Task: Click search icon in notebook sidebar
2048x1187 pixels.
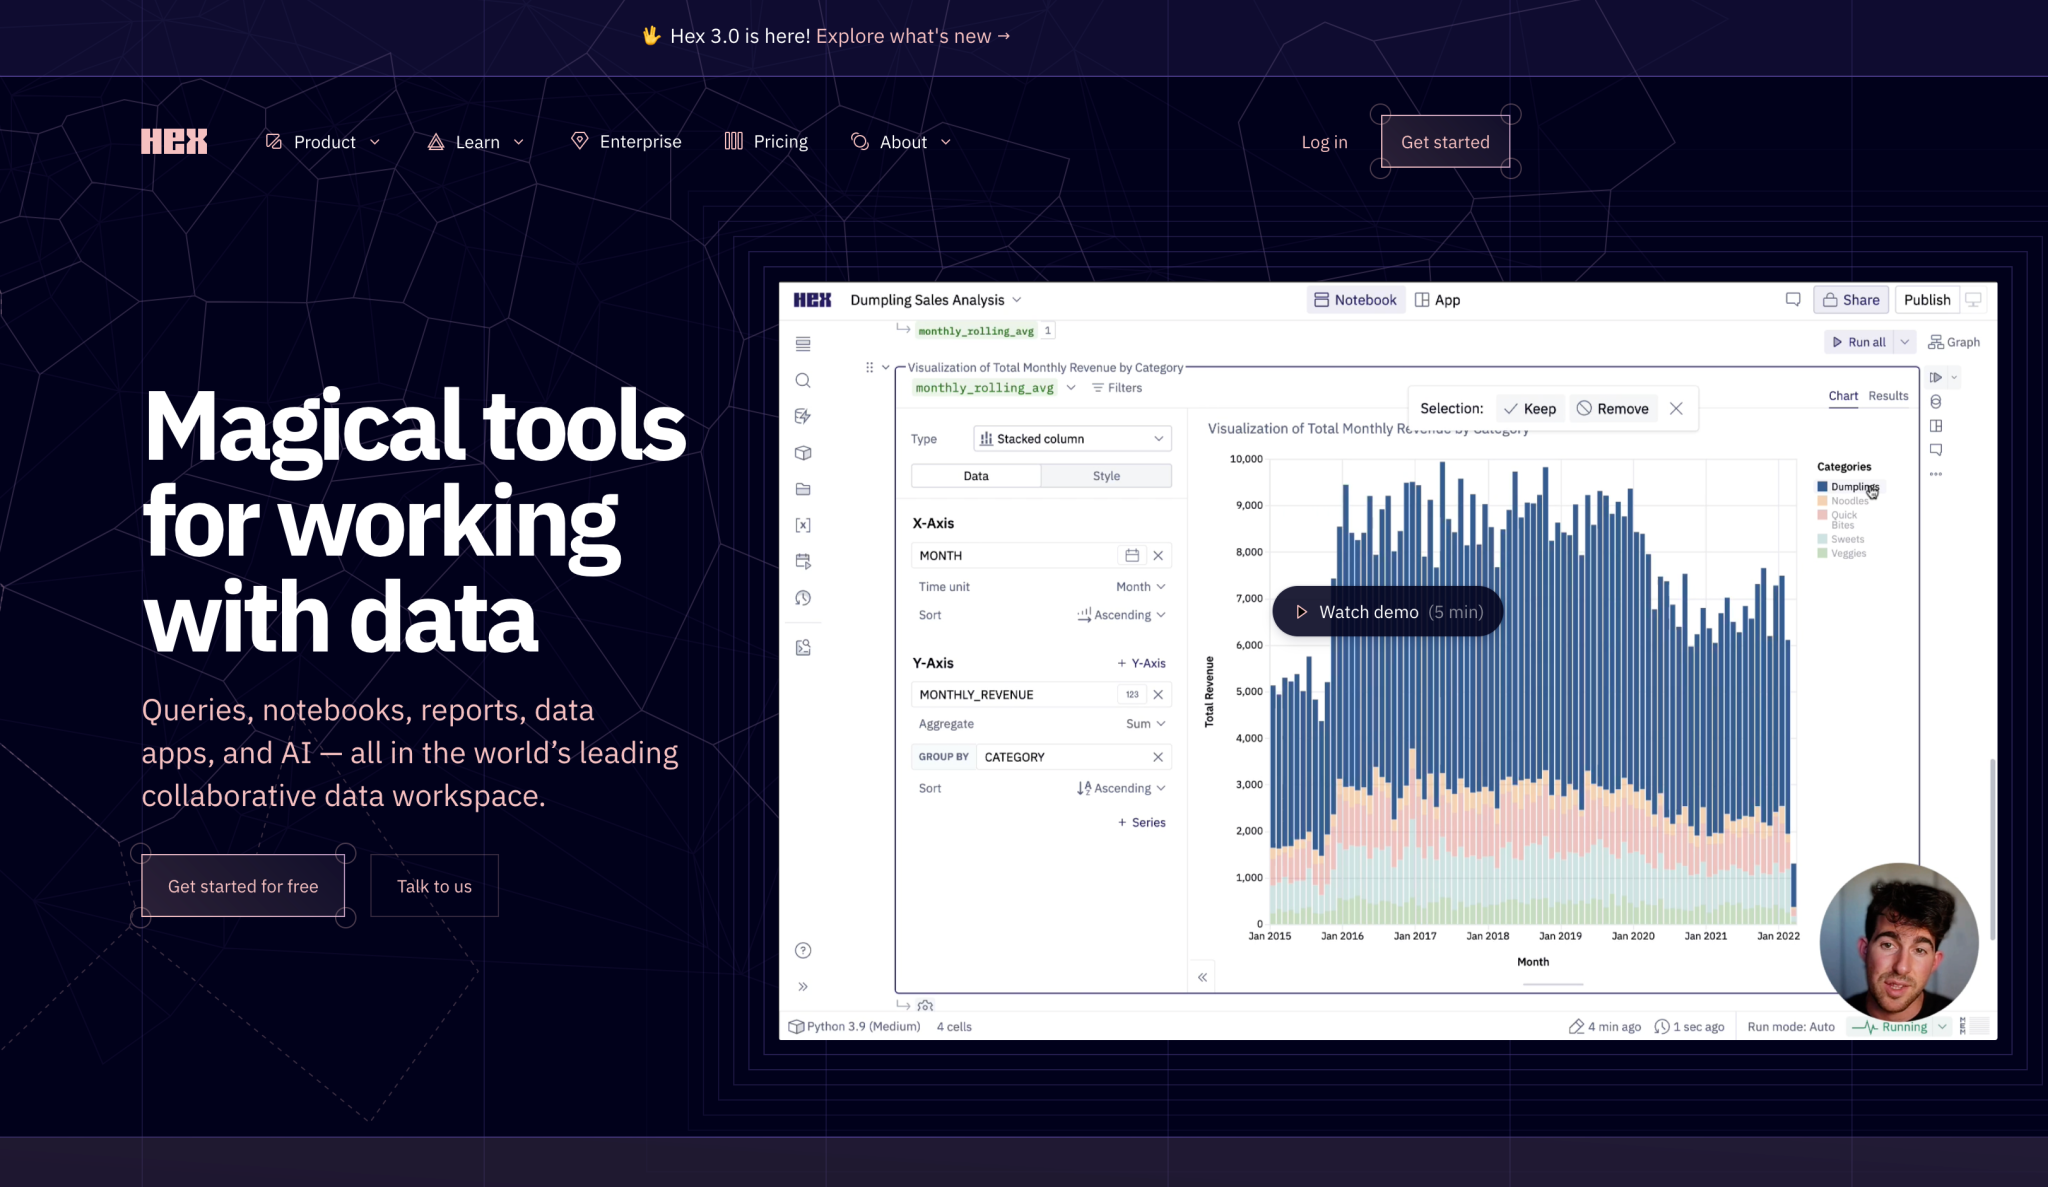Action: pyautogui.click(x=803, y=380)
